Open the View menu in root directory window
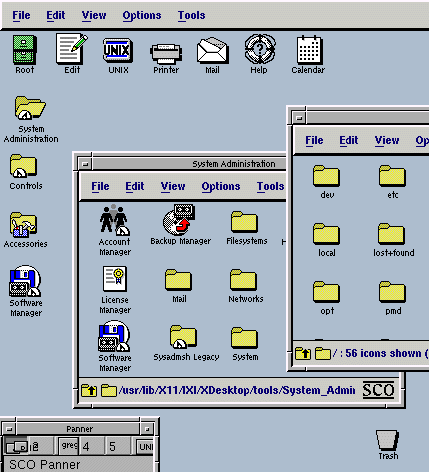 (x=387, y=140)
